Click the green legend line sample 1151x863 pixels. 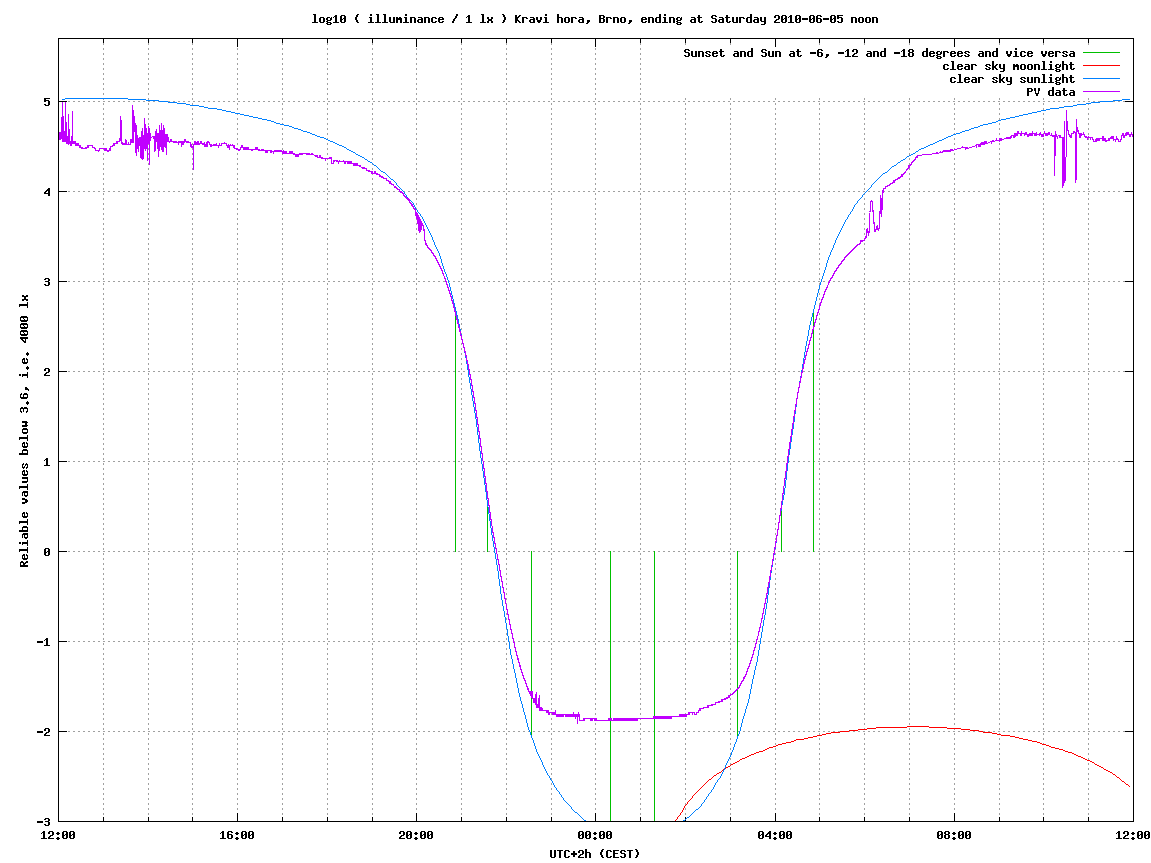click(1102, 53)
